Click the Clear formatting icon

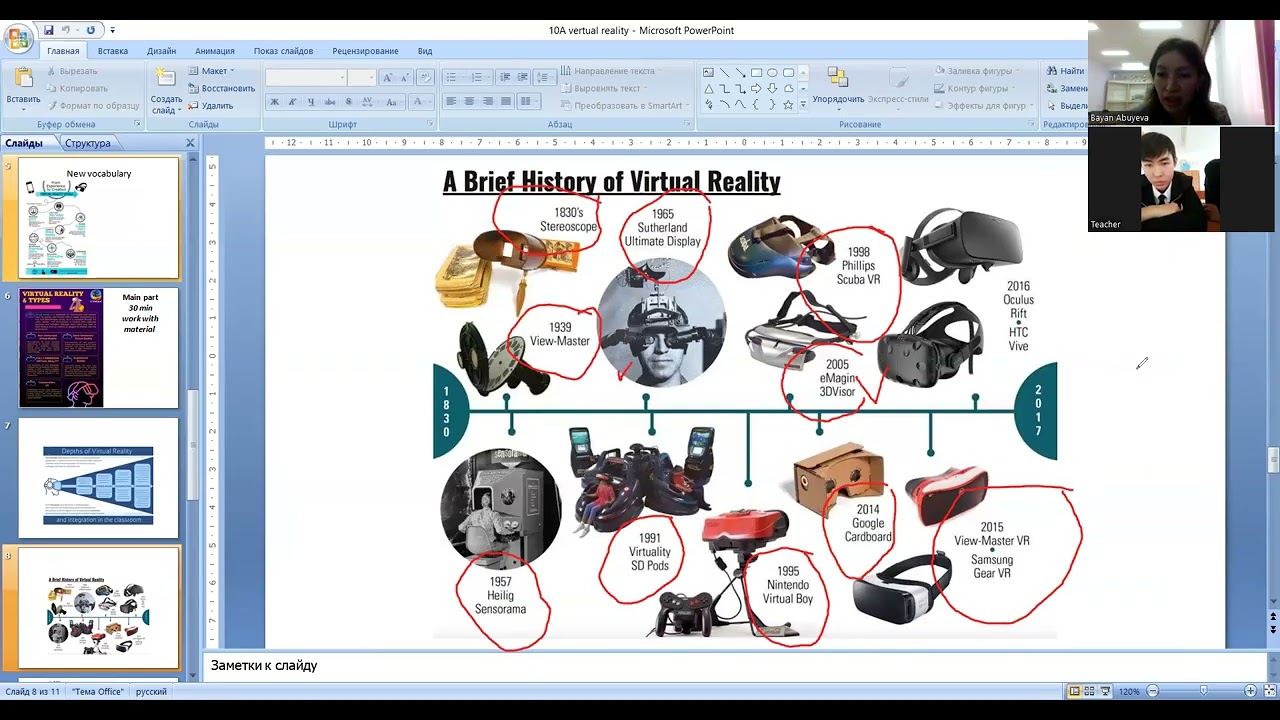pyautogui.click(x=425, y=78)
